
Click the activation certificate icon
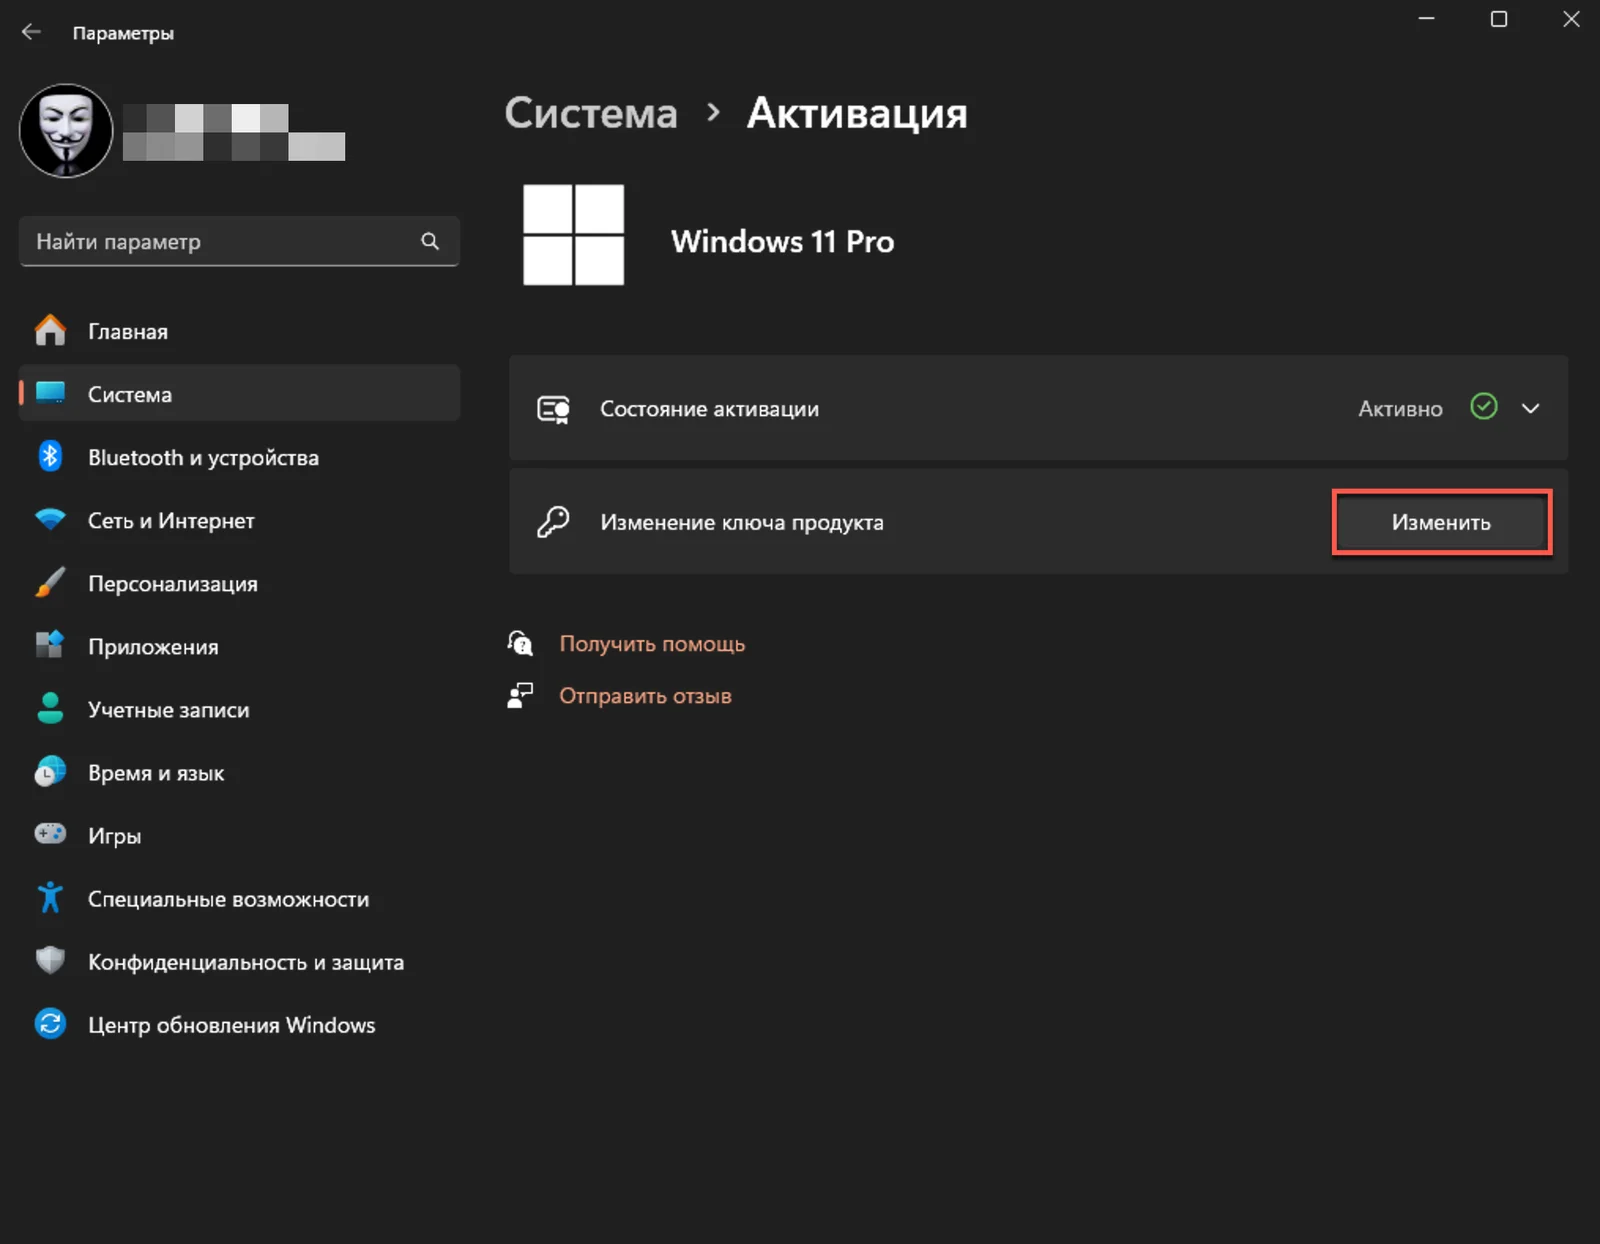click(x=553, y=409)
